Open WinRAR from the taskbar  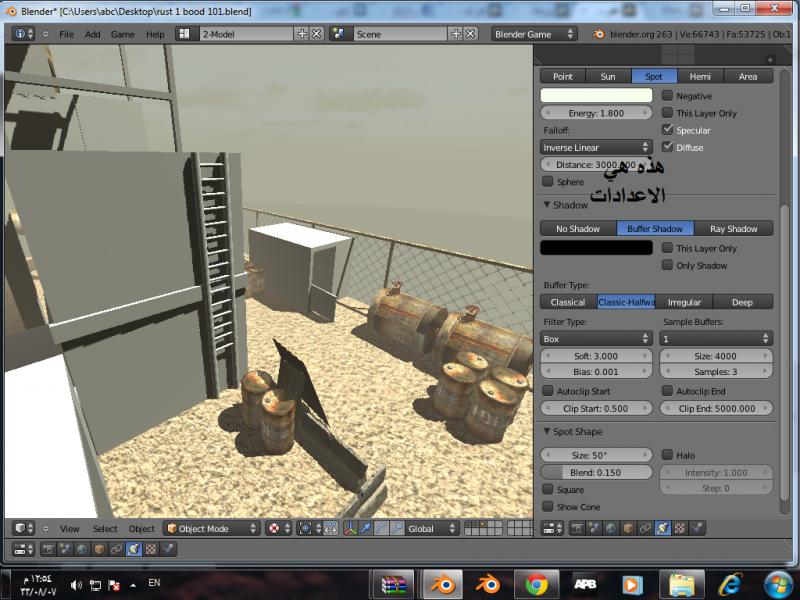click(393, 584)
